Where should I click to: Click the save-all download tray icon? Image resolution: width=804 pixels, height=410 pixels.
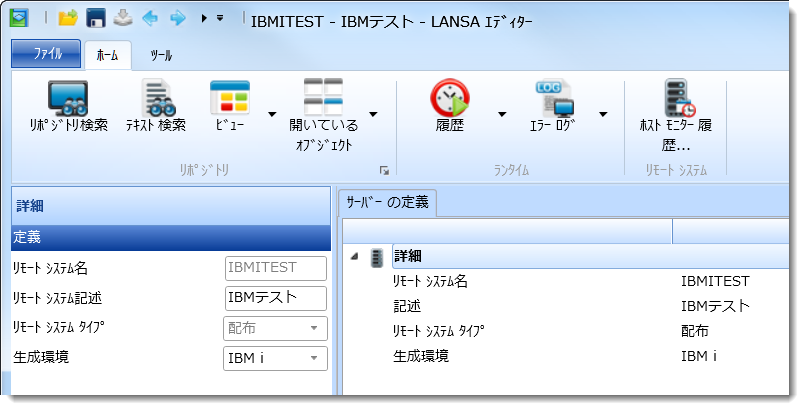coord(123,18)
